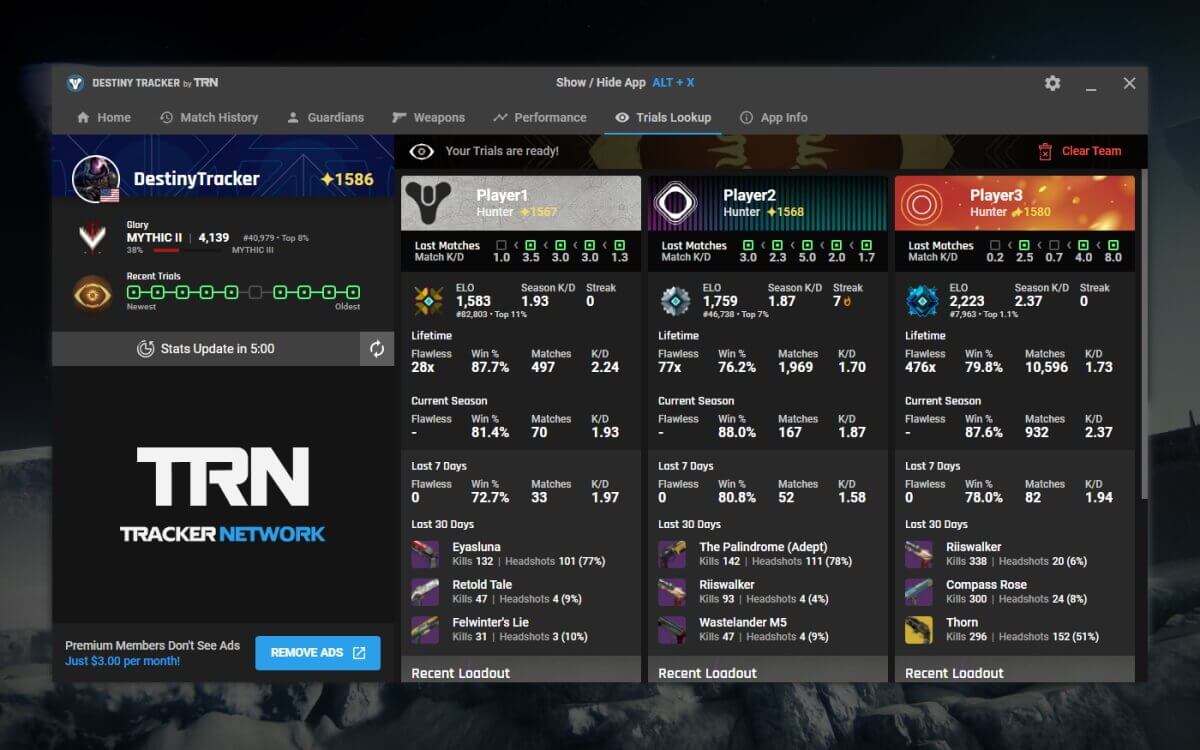Click Player2's Riiswalker weapon icon
Screen dimensions: 1200x750
[x=672, y=591]
